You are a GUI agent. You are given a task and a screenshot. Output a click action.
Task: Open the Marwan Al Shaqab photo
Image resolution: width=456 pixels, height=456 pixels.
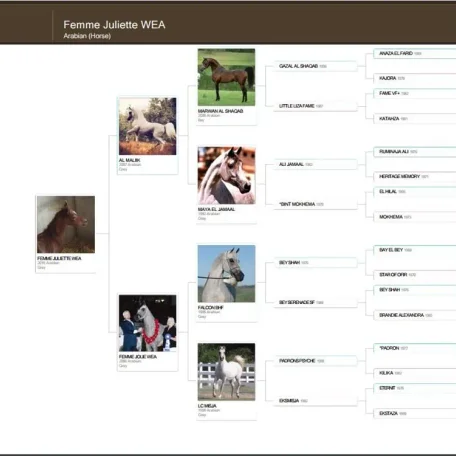coord(226,77)
